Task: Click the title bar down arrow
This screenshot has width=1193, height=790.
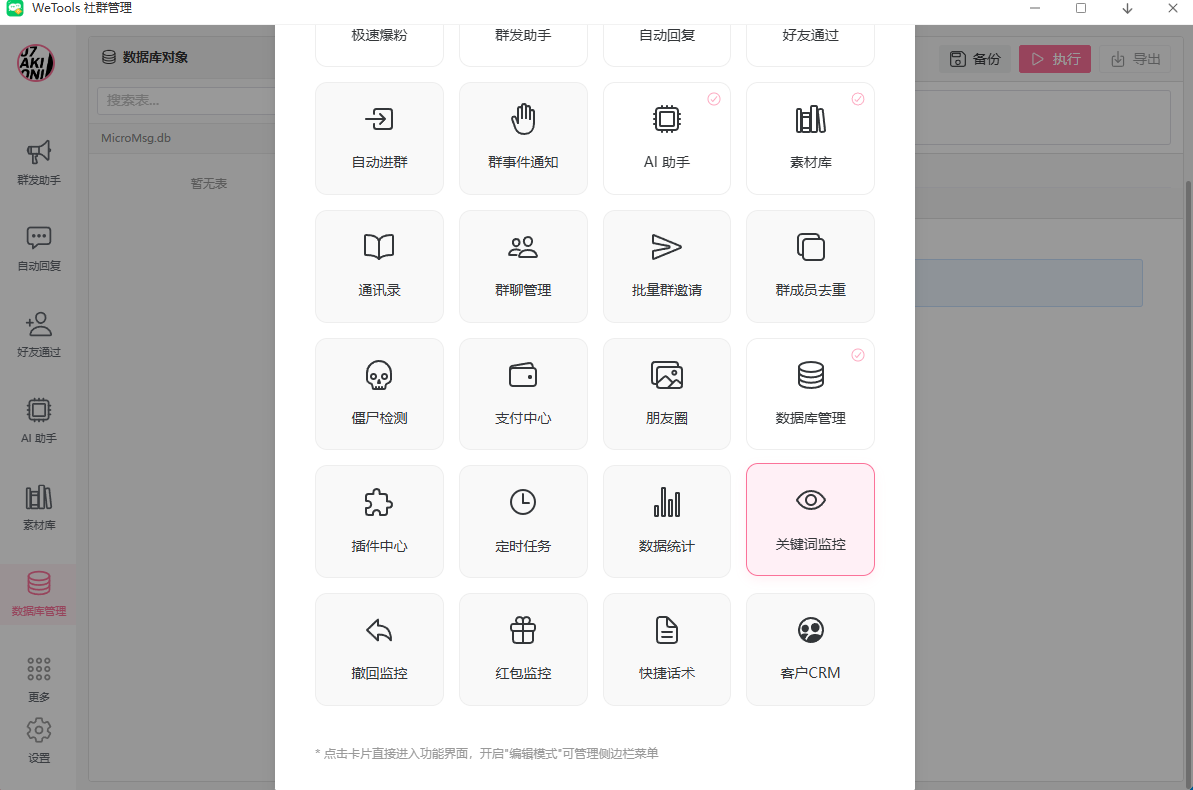Action: (1127, 8)
